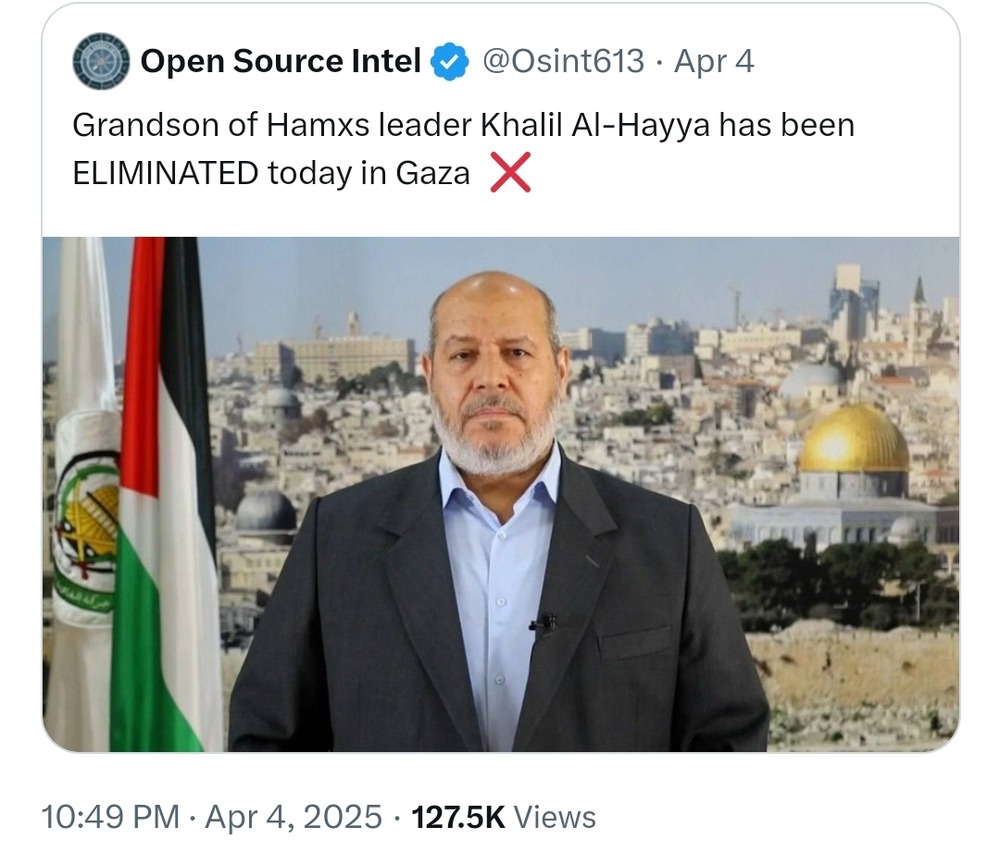This screenshot has height=864, width=1000.
Task: Open the @Osint613 handle link
Action: pyautogui.click(x=563, y=62)
